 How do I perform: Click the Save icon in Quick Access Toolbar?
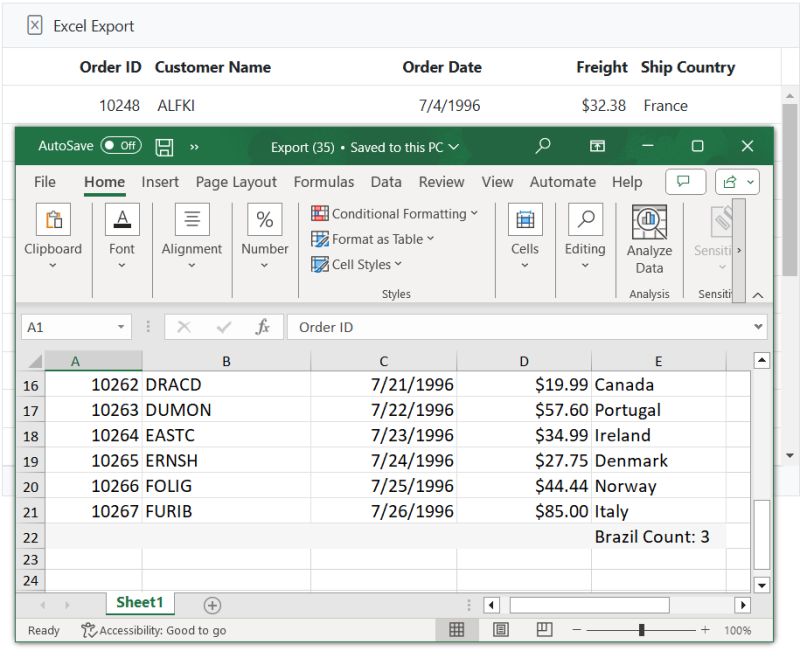pyautogui.click(x=163, y=145)
